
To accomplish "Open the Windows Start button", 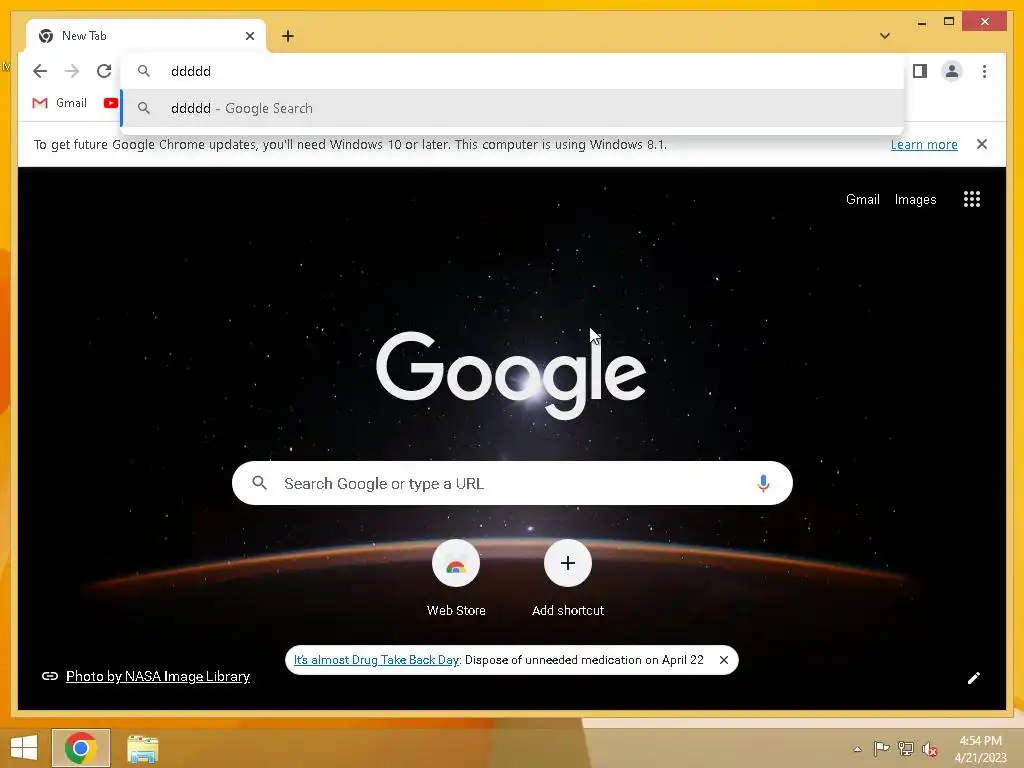I will (24, 748).
